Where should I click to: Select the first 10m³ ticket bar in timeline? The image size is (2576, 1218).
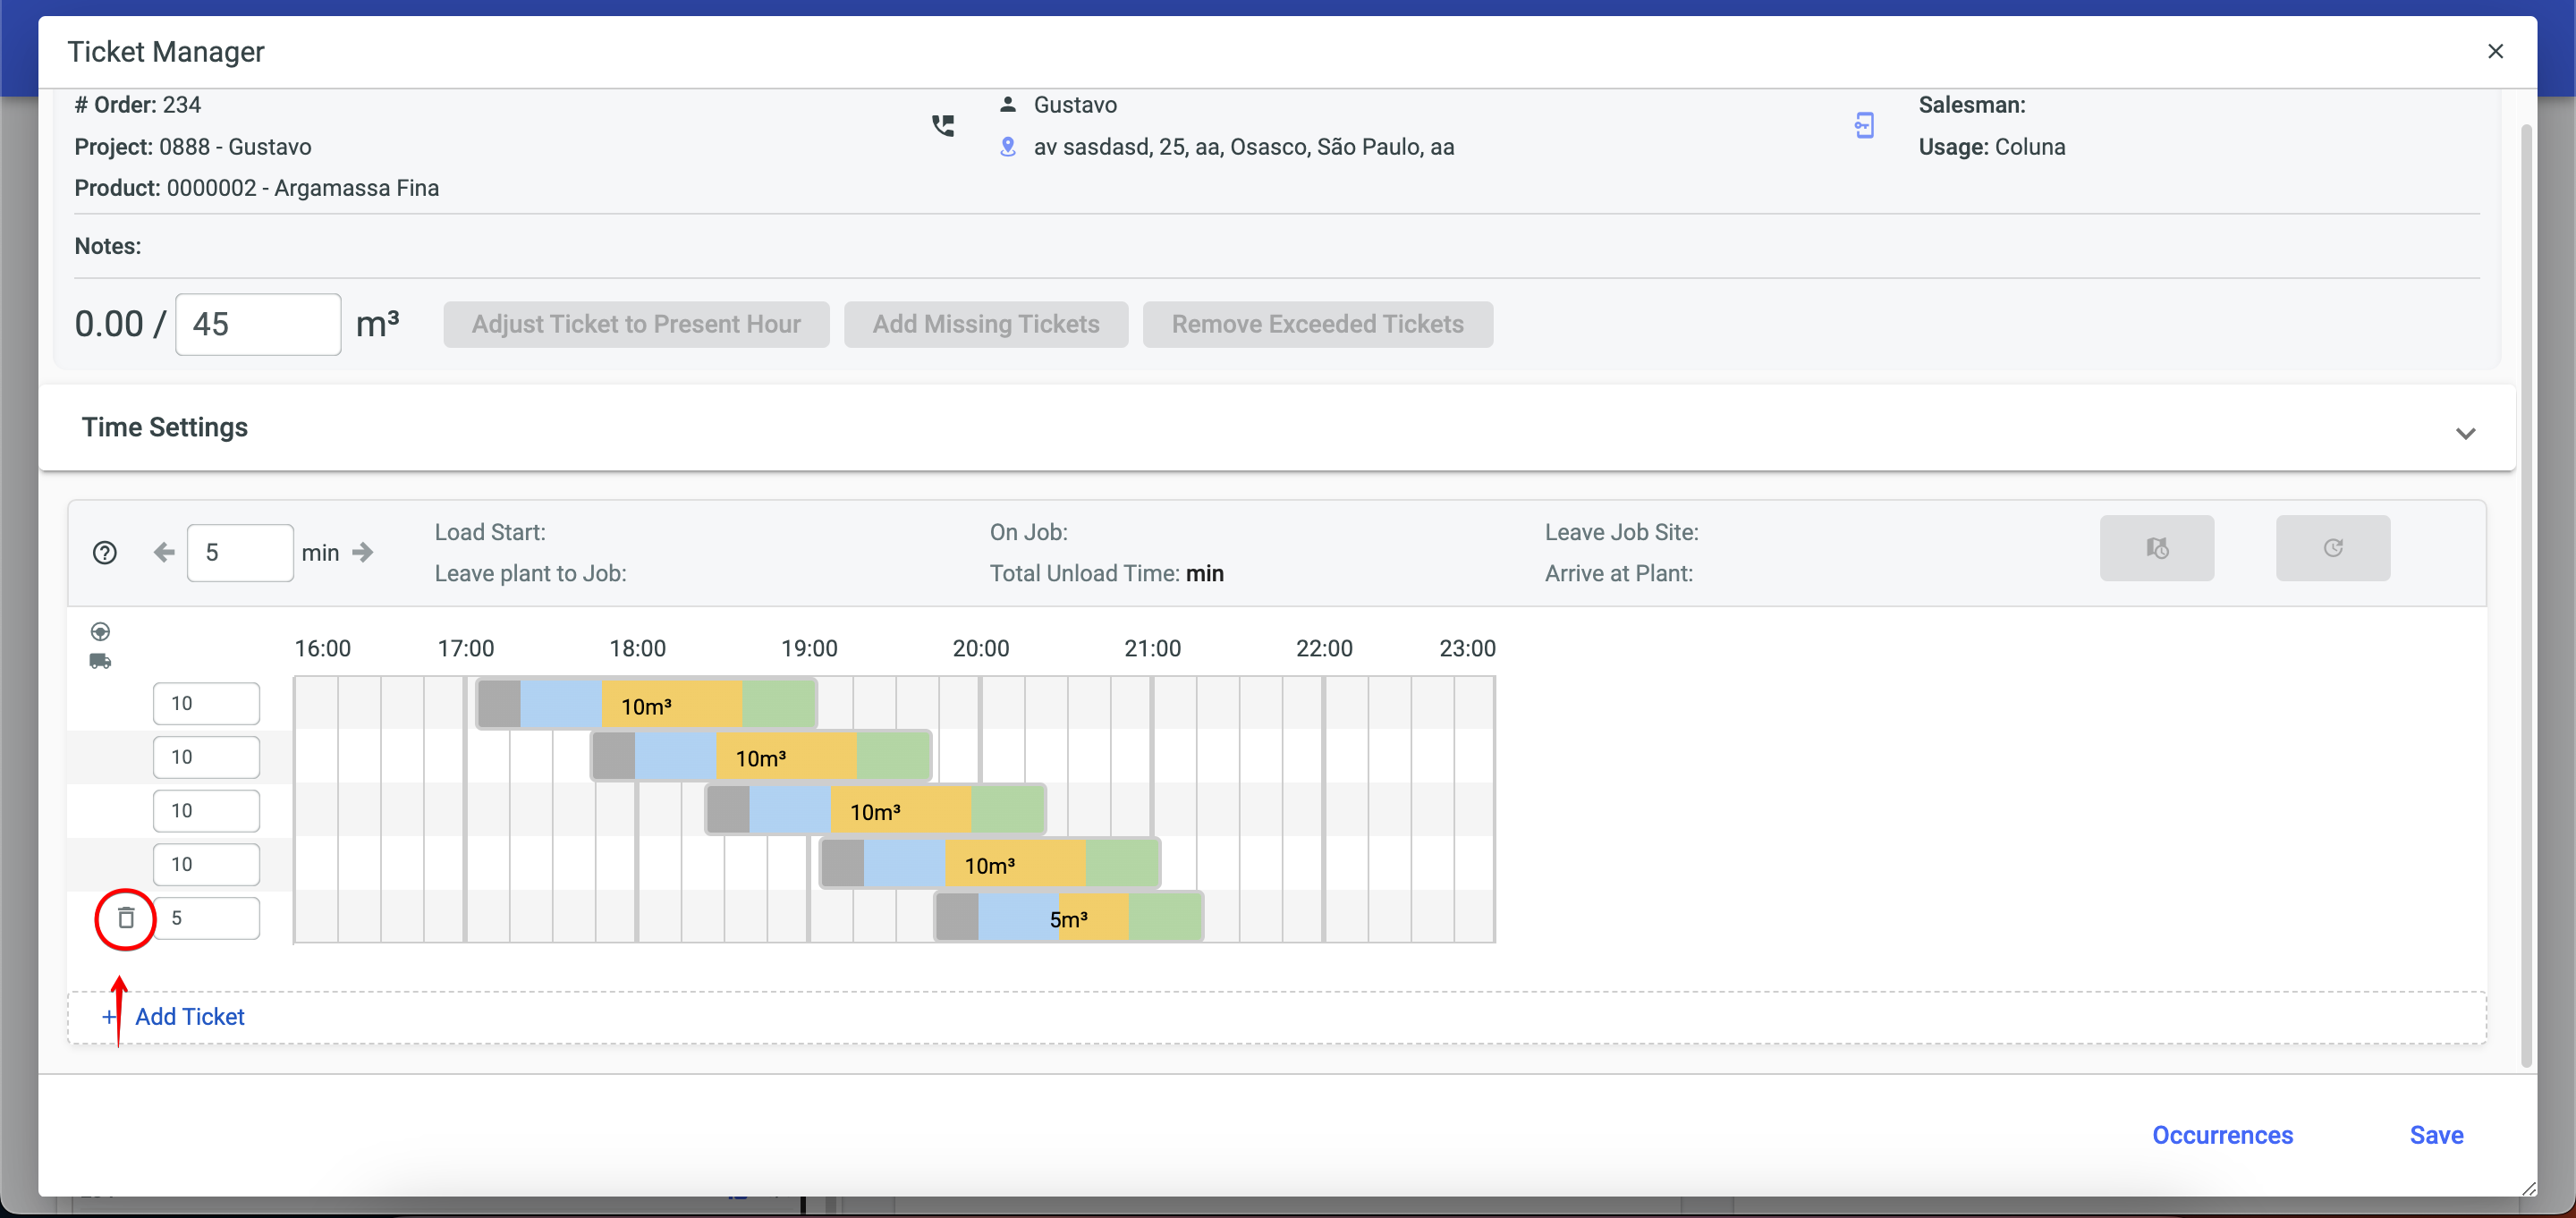[x=646, y=704]
